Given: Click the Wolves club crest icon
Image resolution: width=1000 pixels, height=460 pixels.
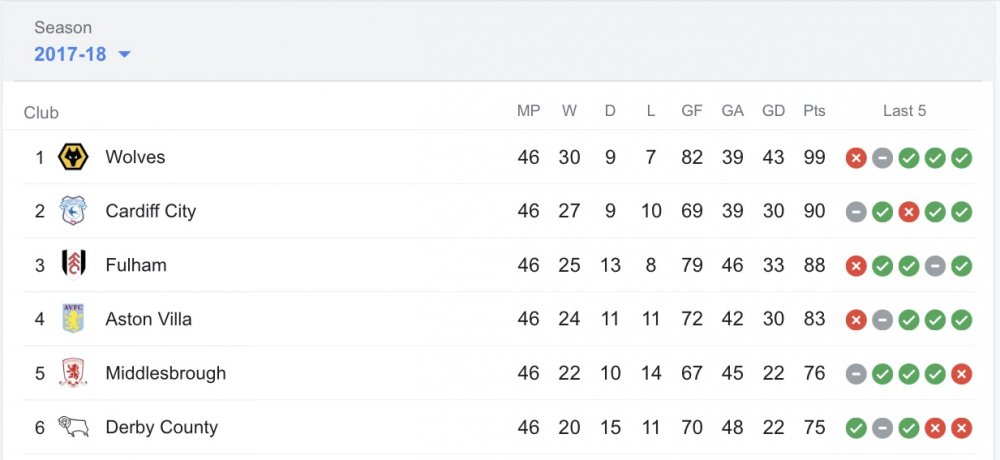Looking at the screenshot, I should [x=73, y=157].
